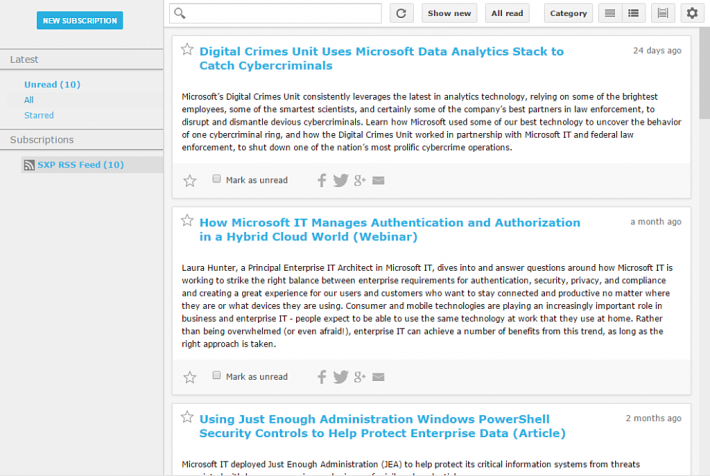Open How Microsoft IT Manages Authentication link
Viewport: 710px width, 476px height.
pyautogui.click(x=389, y=230)
